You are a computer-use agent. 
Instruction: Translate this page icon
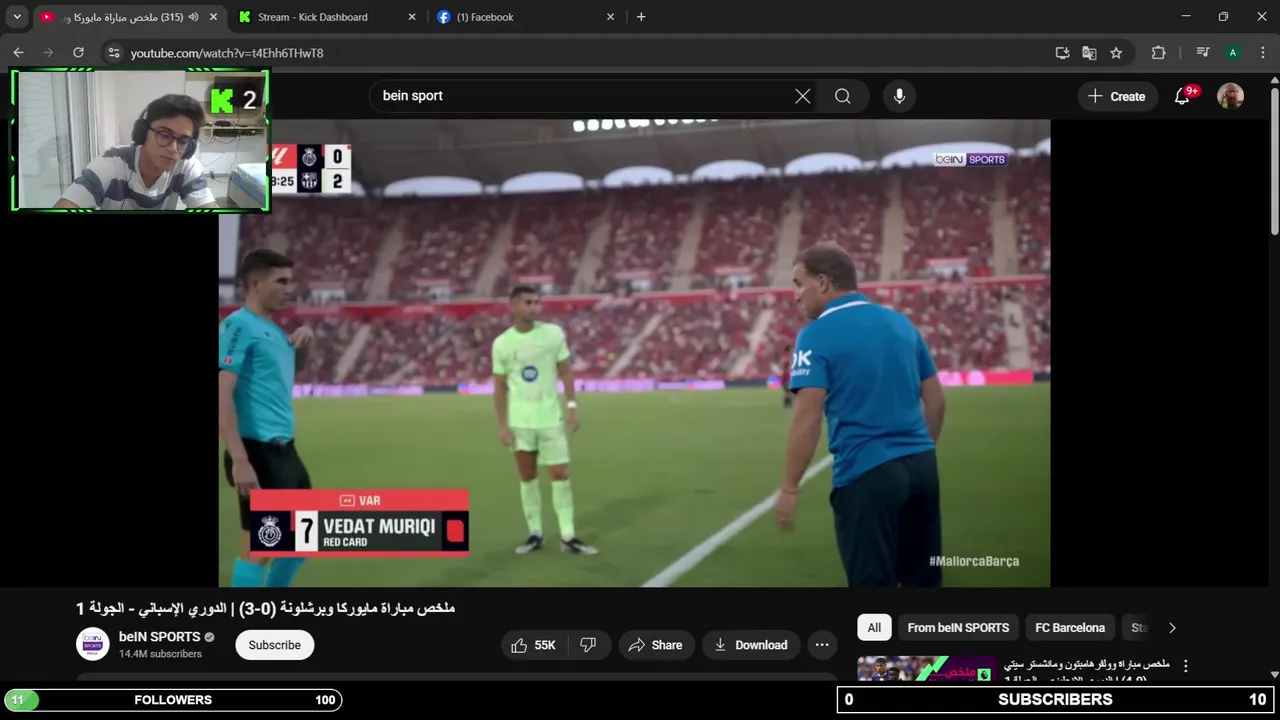pyautogui.click(x=1089, y=53)
